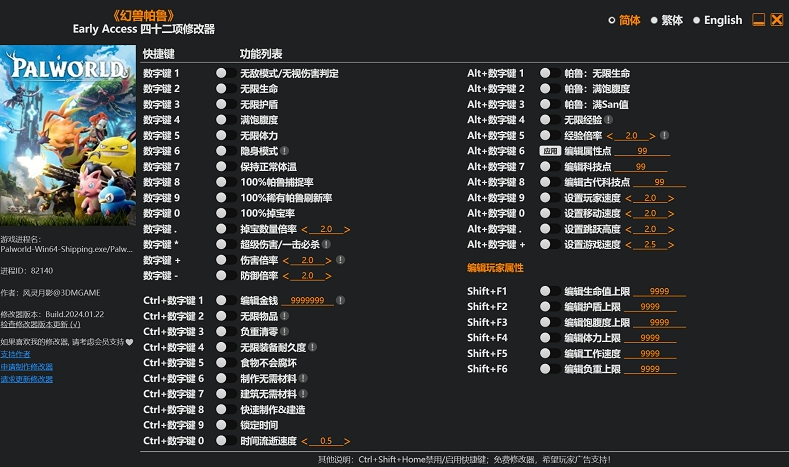Decrease 设置移动速度 with left arrow
Viewport: 789px width, 467px height.
click(x=628, y=214)
